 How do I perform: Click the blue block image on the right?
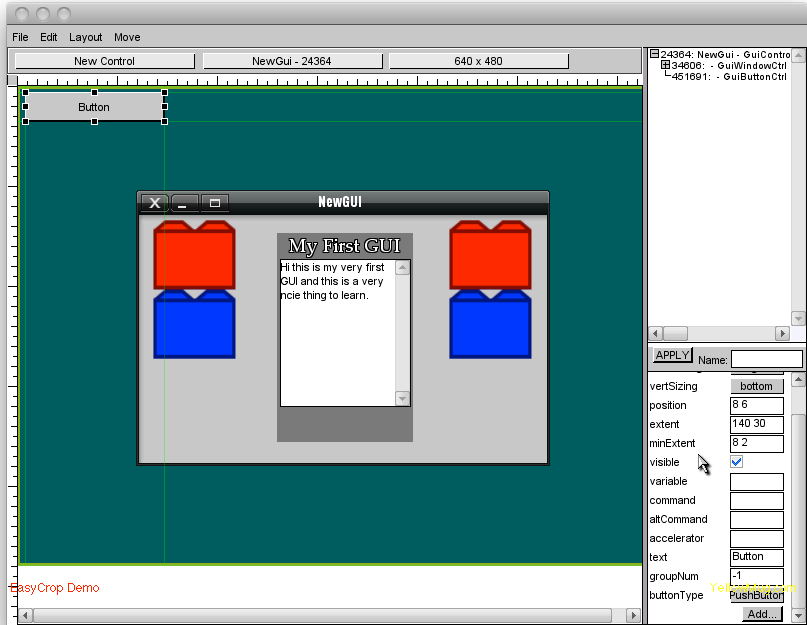(x=490, y=324)
